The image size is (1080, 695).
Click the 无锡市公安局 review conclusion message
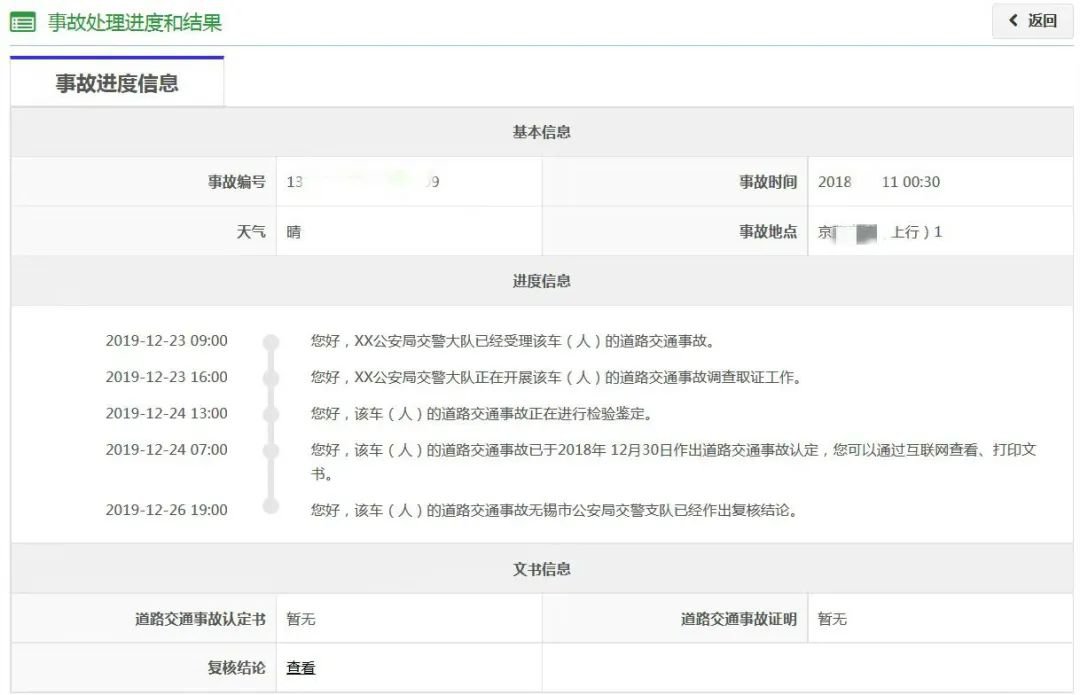[x=554, y=510]
